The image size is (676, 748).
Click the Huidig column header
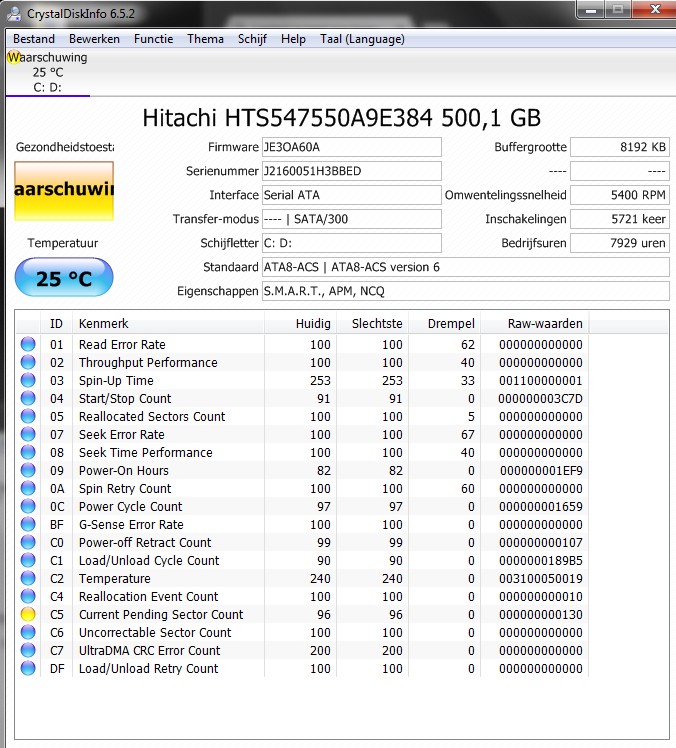pyautogui.click(x=301, y=323)
